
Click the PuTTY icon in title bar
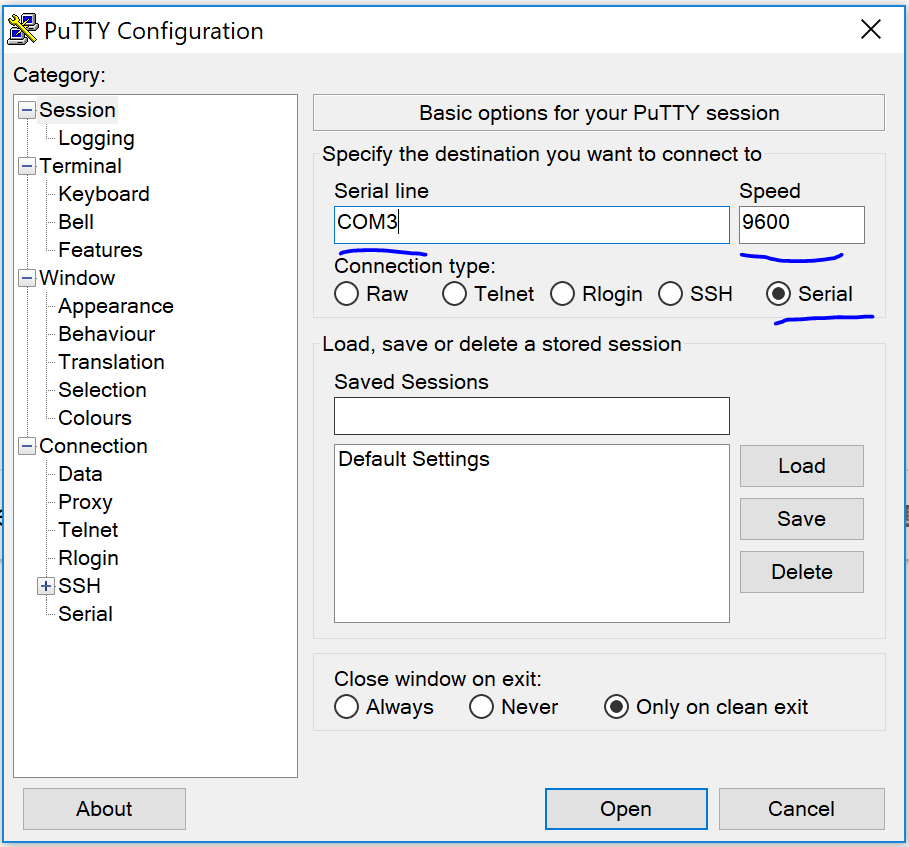[23, 30]
